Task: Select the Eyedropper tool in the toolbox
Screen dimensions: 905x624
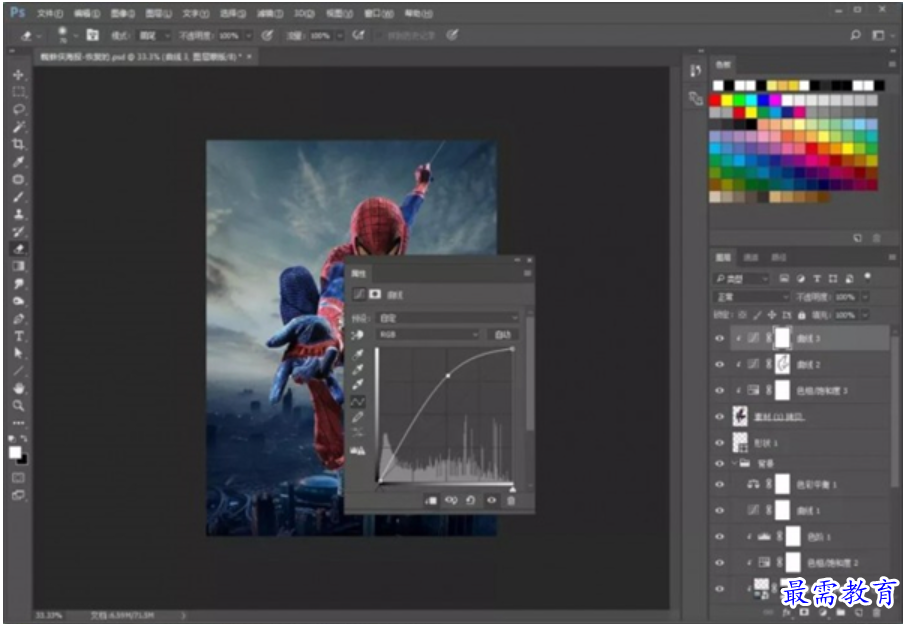Action: pyautogui.click(x=18, y=162)
